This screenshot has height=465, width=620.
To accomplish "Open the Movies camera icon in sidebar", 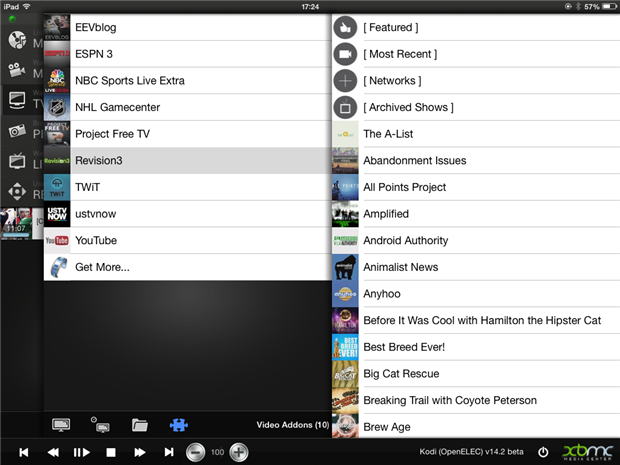I will (x=17, y=70).
